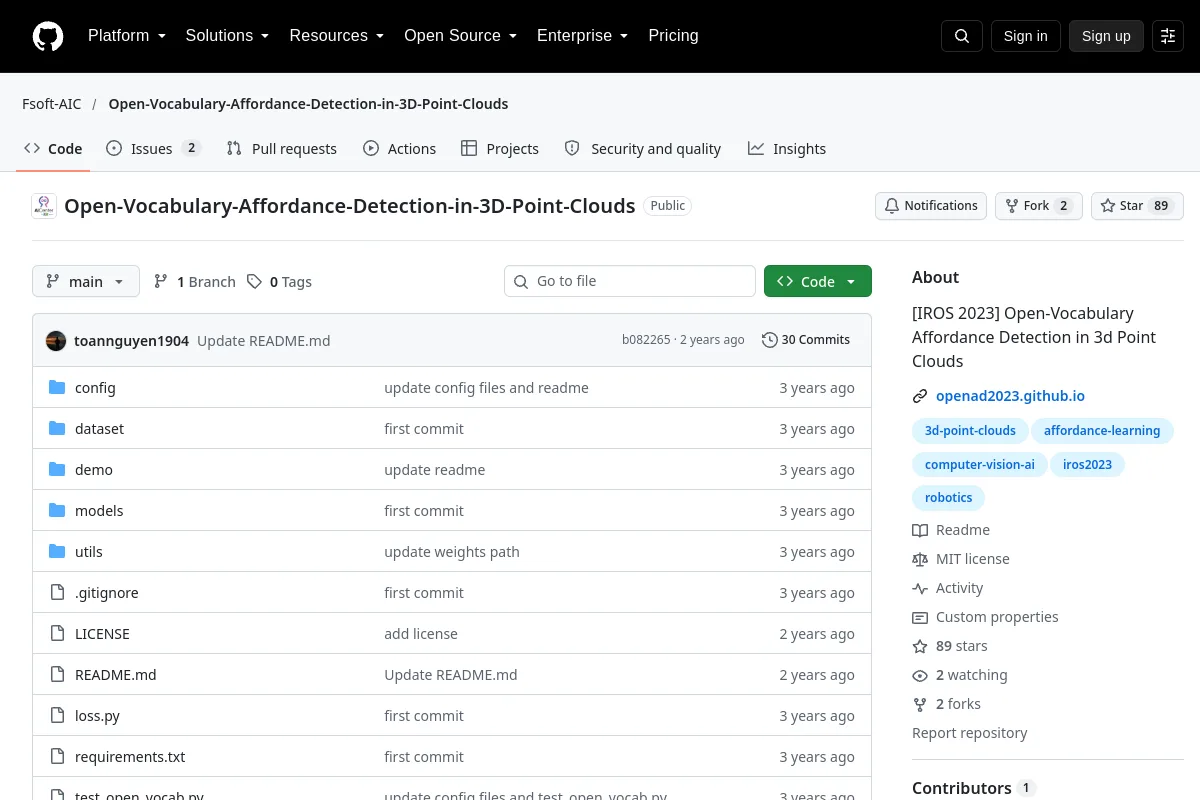Open the Pull requests tab
This screenshot has width=1200, height=800.
[x=282, y=149]
